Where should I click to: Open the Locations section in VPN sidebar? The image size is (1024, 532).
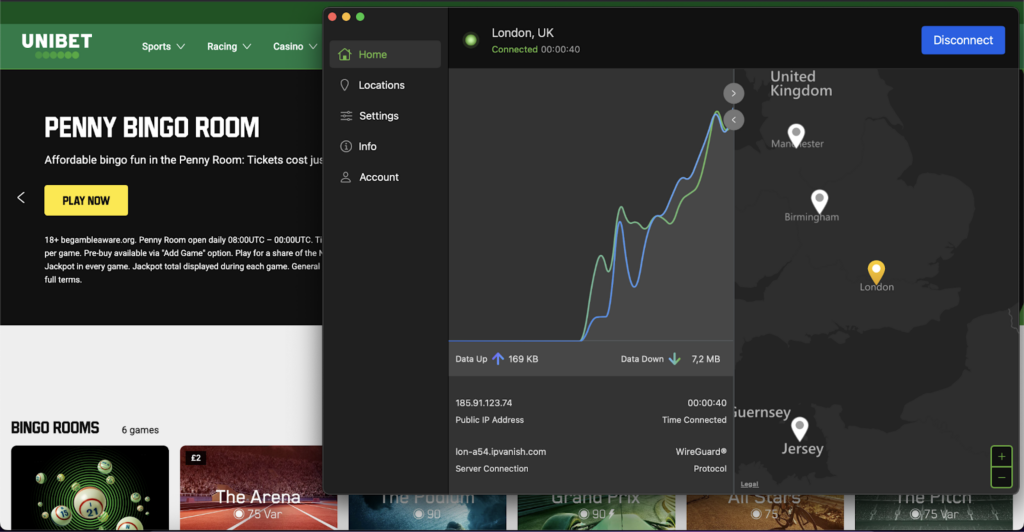tap(385, 85)
